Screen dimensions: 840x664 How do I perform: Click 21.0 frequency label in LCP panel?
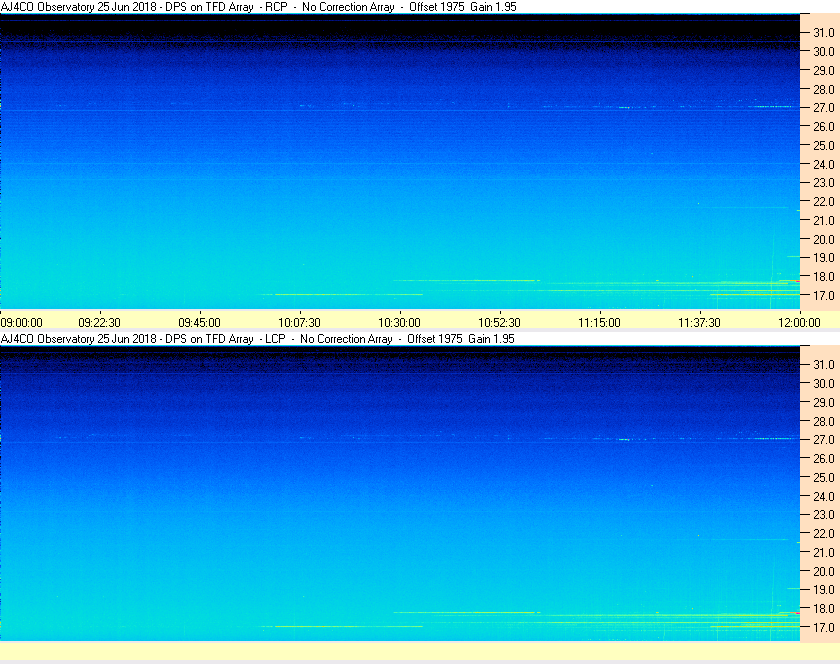click(824, 552)
